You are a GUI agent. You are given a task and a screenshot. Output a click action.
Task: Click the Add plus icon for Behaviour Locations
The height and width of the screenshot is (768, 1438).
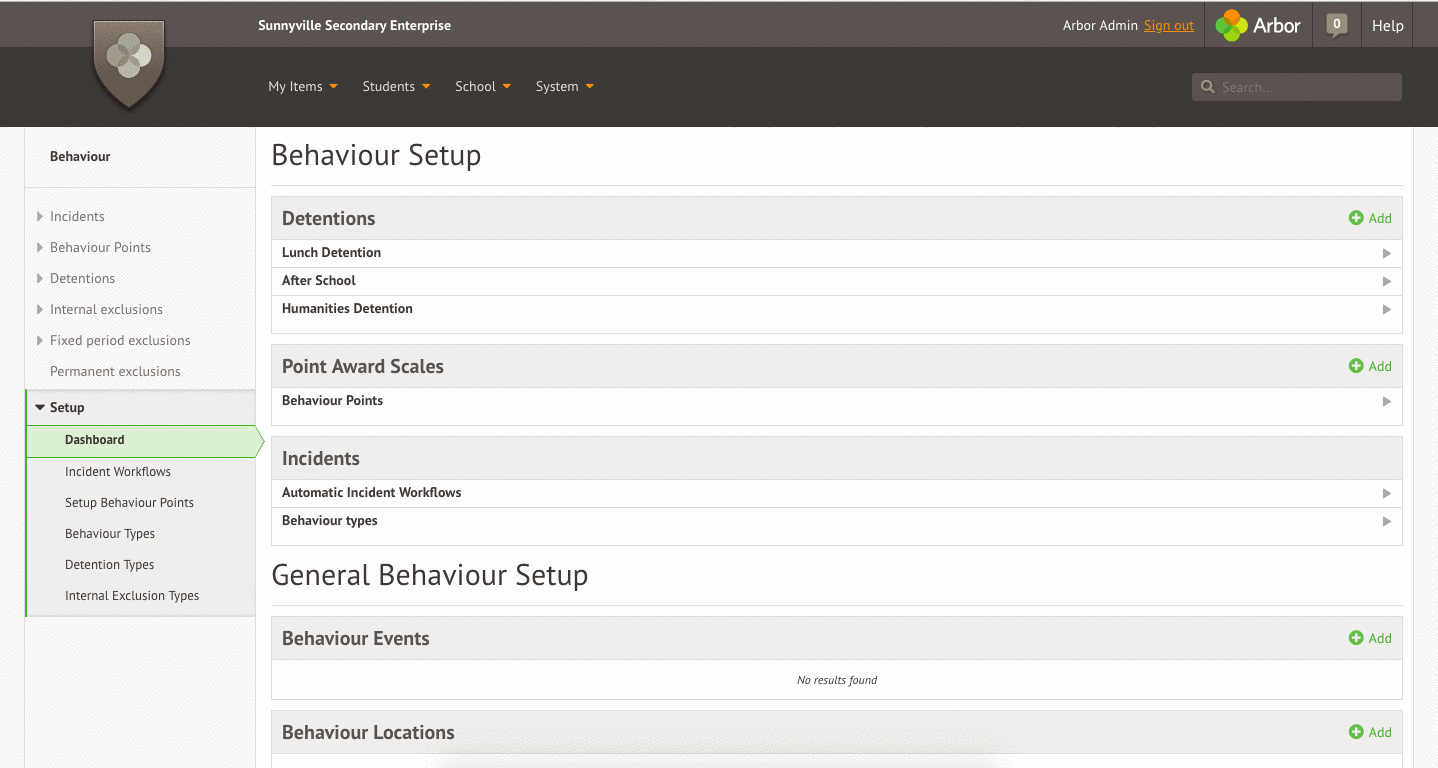click(1356, 732)
